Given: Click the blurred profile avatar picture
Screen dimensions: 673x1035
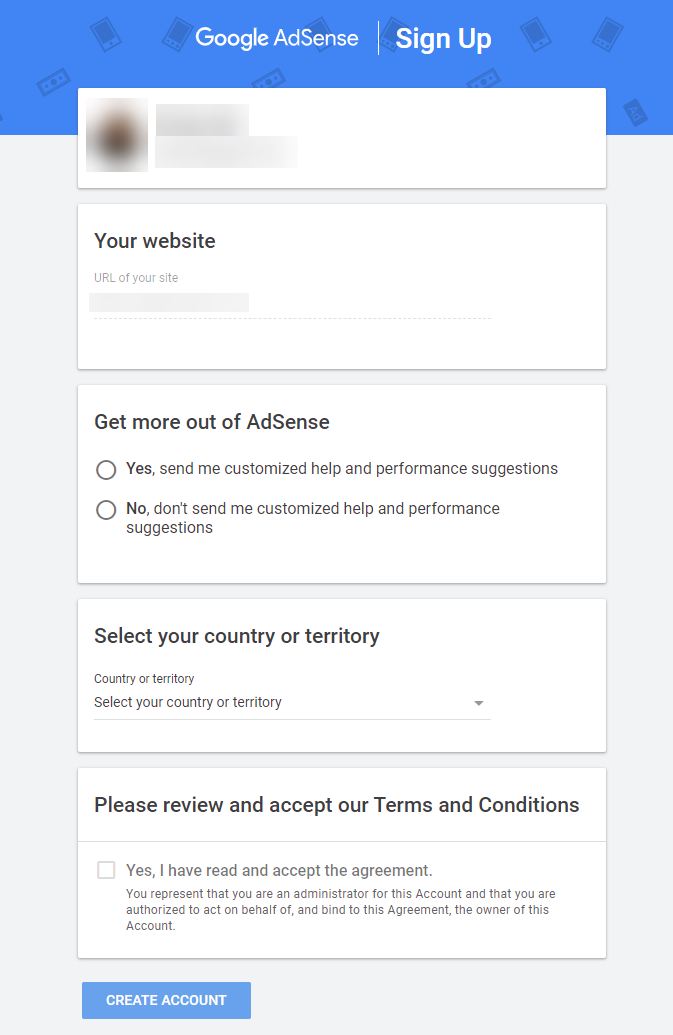Looking at the screenshot, I should [x=117, y=135].
